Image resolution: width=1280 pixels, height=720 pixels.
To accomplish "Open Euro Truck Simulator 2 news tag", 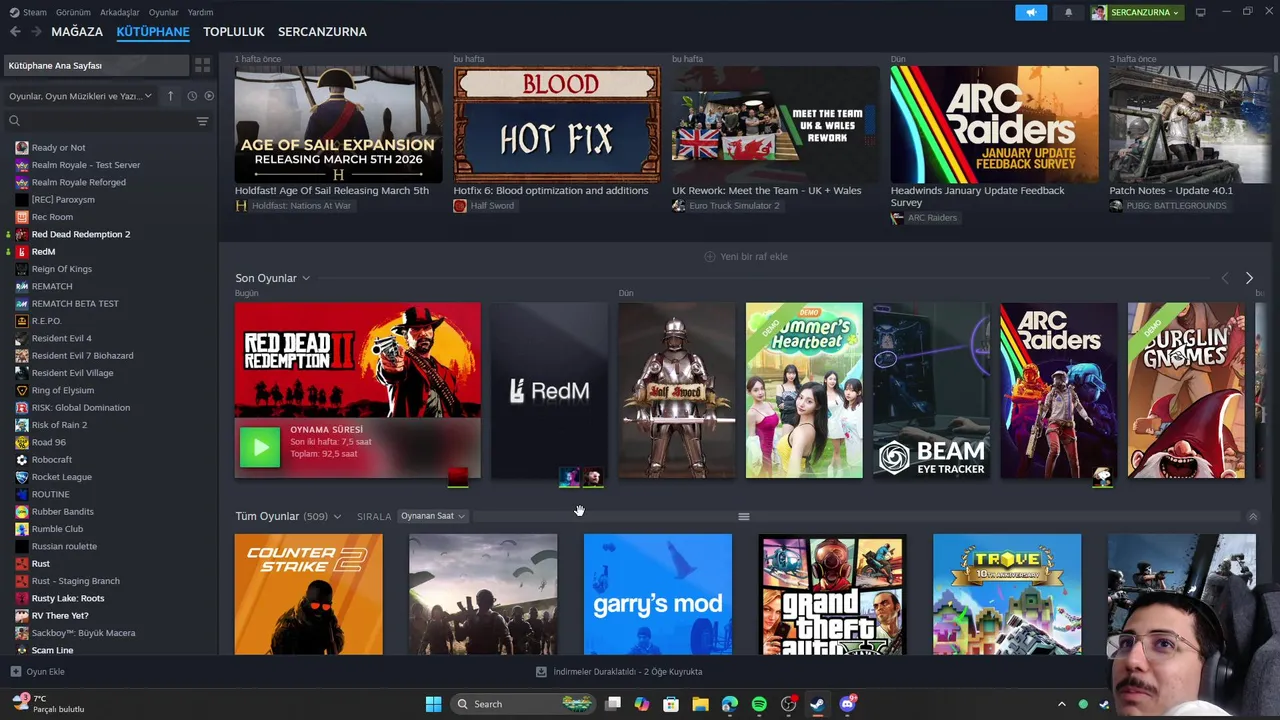I will (x=726, y=206).
